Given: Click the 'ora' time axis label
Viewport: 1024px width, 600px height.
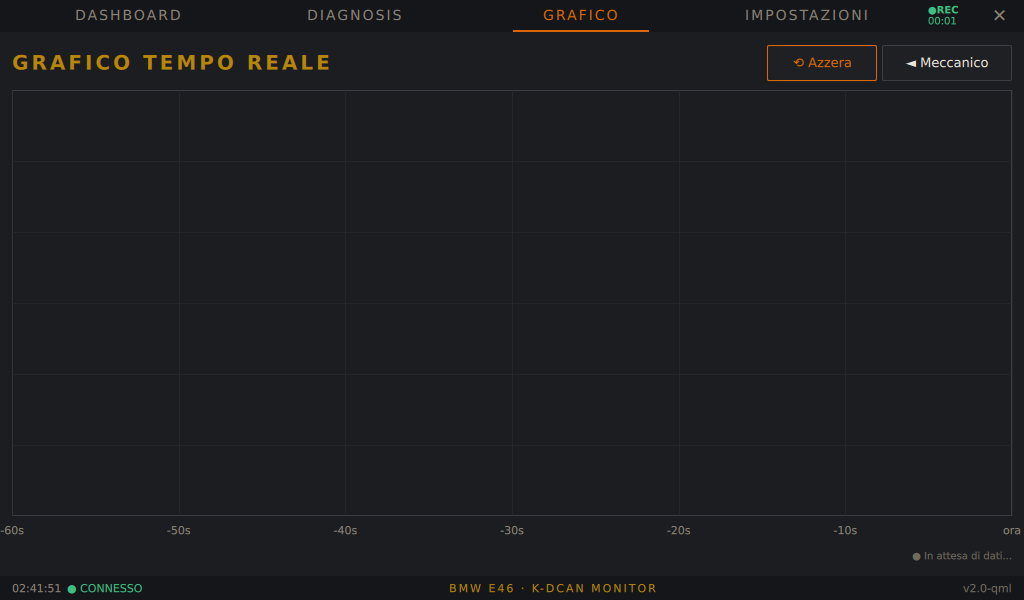Looking at the screenshot, I should [x=1012, y=530].
